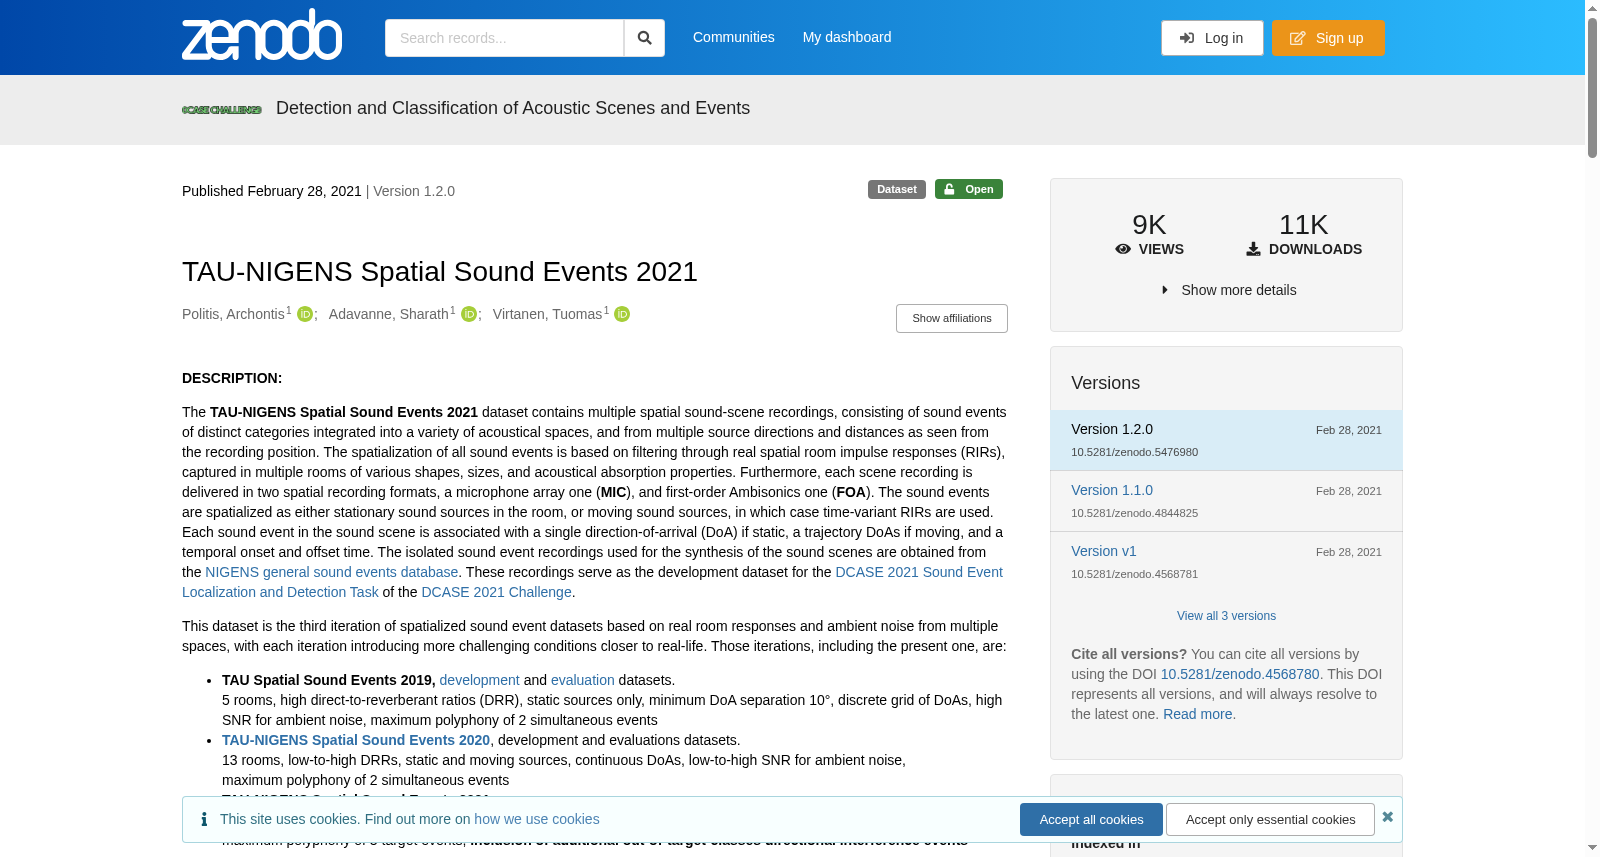Viewport: 1600px width, 857px height.
Task: Click DOI text 10.5281/zenodo.5476980
Action: point(1134,452)
